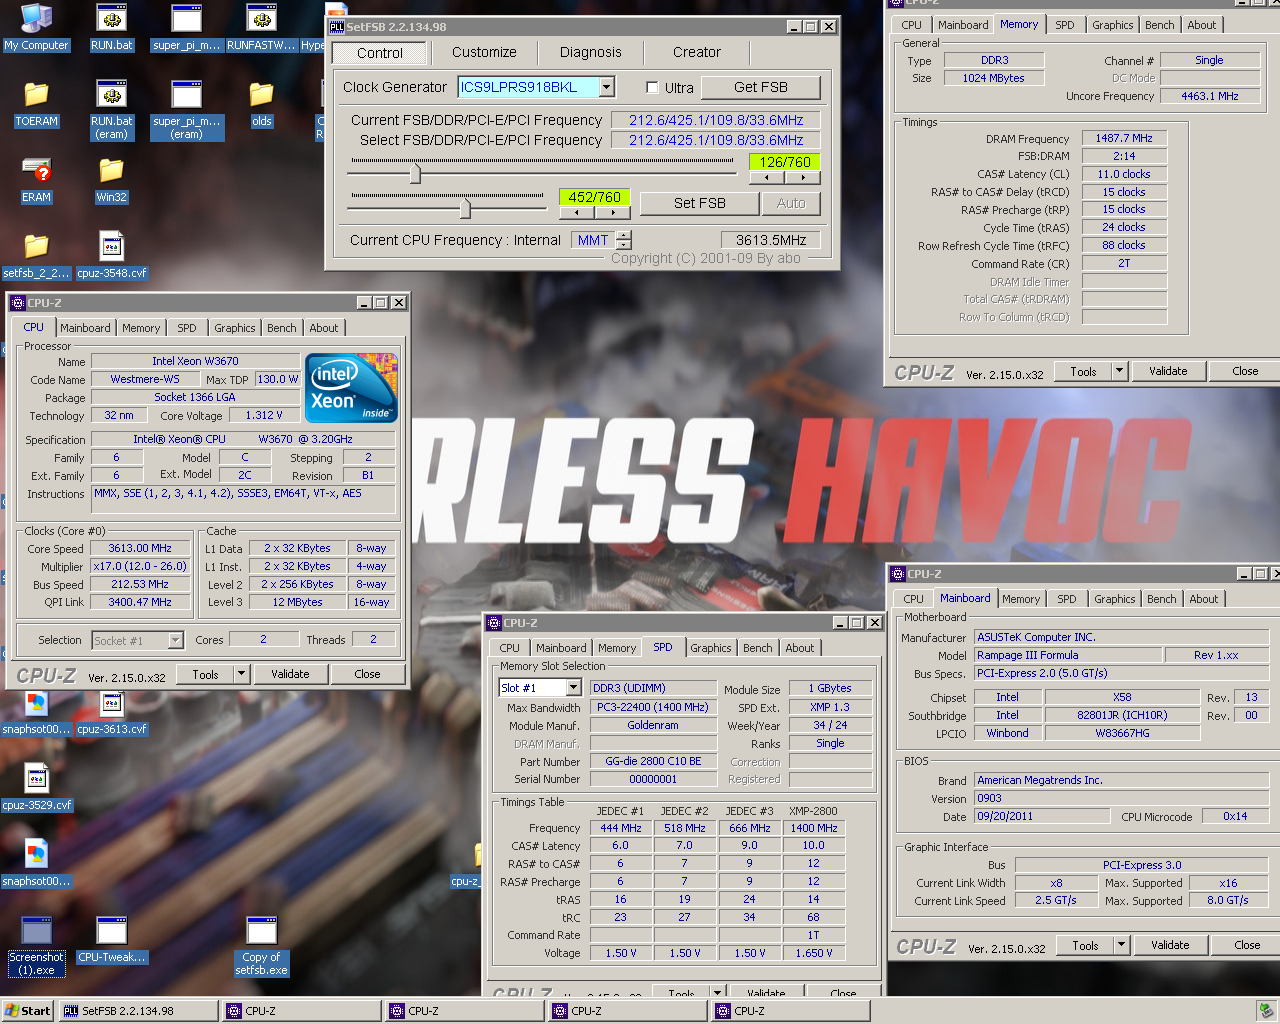Switch to the Customize tab in SetFSB
Image resolution: width=1280 pixels, height=1024 pixels.
coord(484,52)
